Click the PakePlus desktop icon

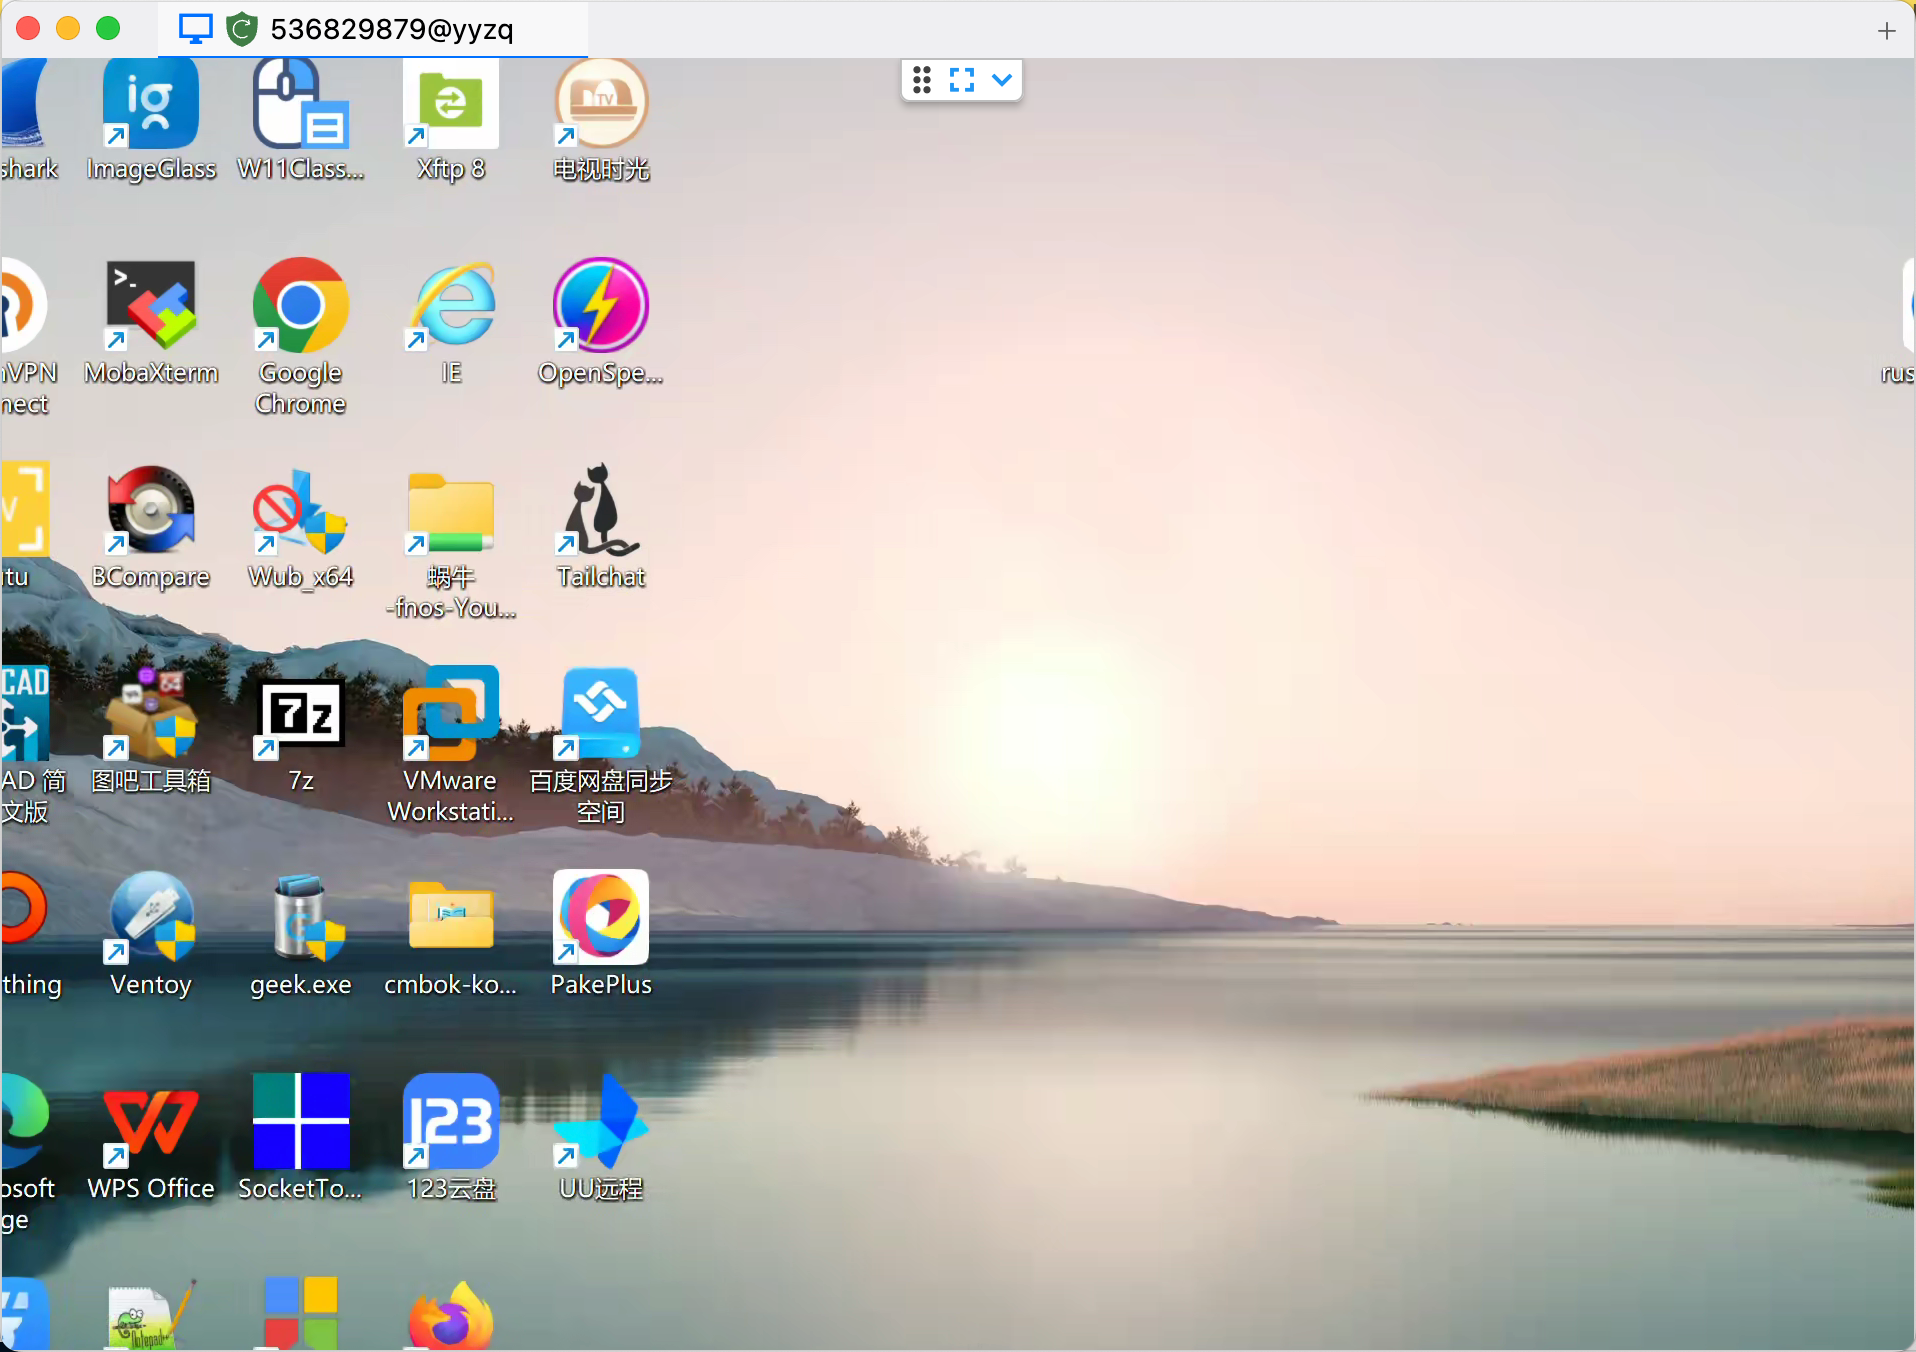[x=600, y=917]
